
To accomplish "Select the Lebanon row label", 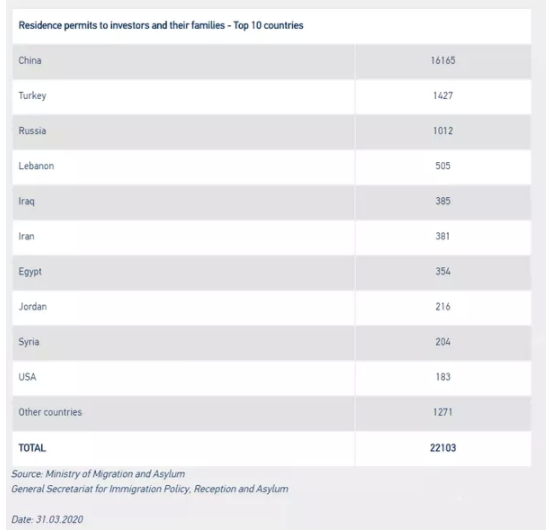I will (36, 166).
